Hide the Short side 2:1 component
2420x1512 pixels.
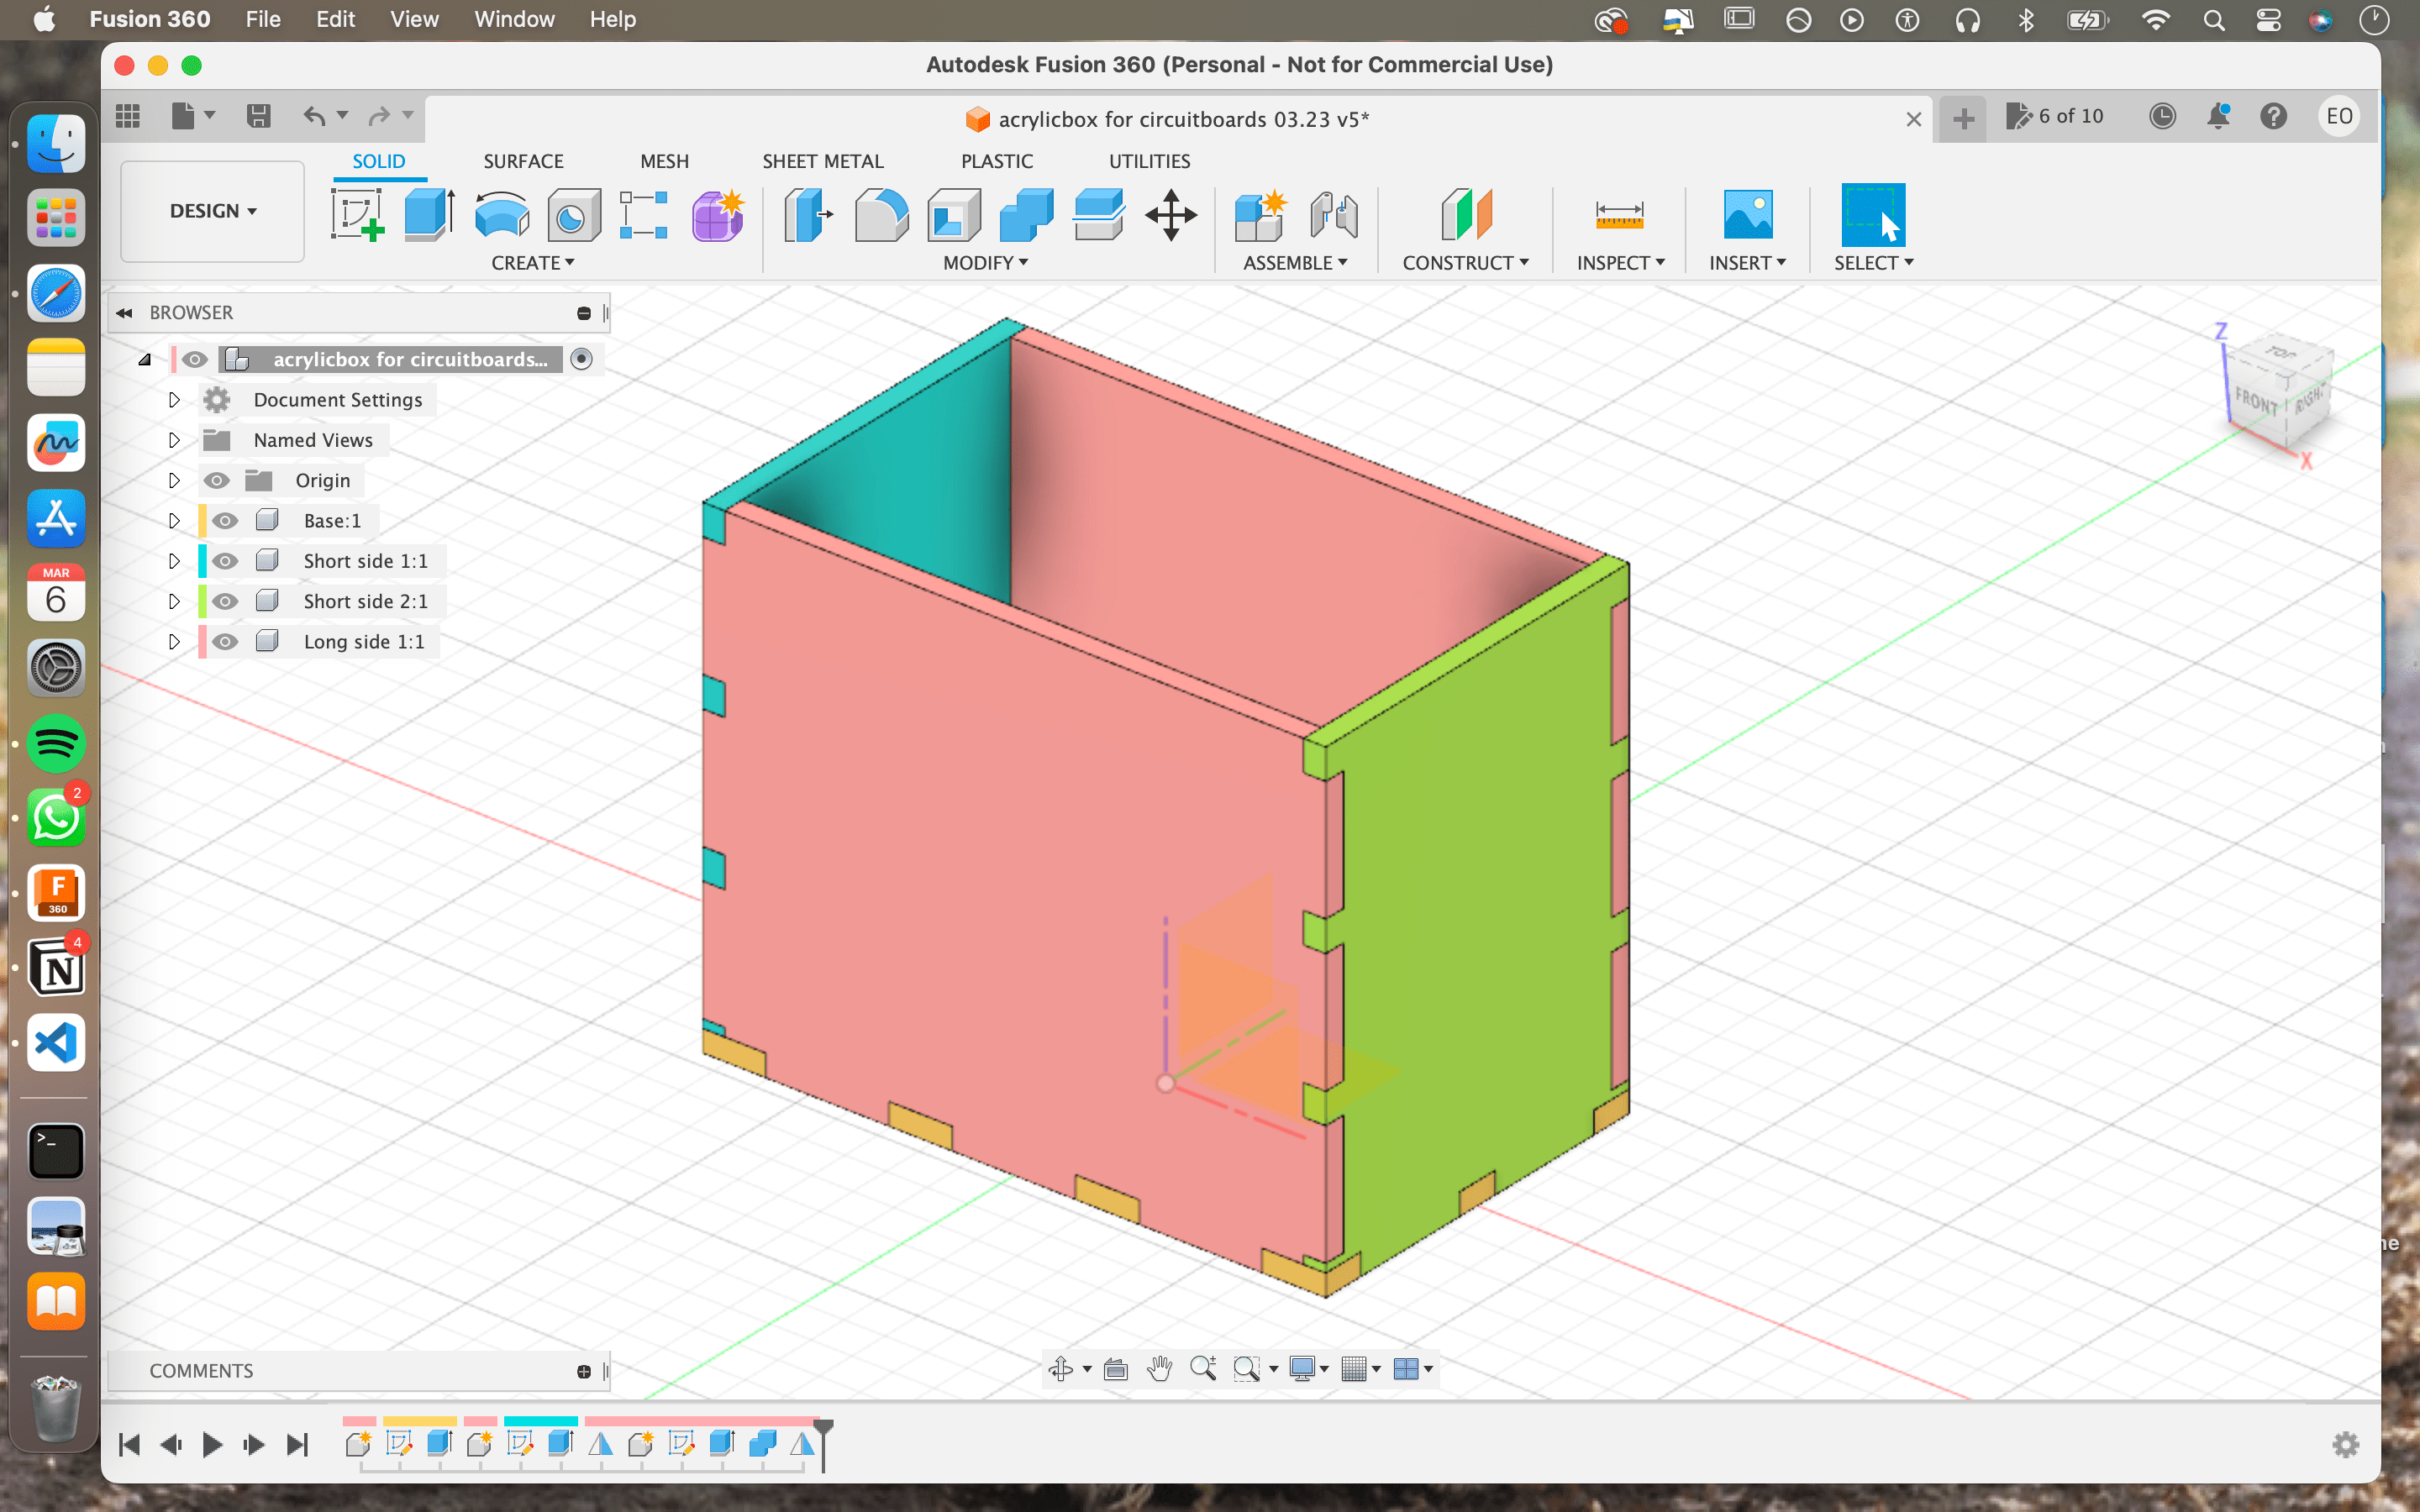225,601
